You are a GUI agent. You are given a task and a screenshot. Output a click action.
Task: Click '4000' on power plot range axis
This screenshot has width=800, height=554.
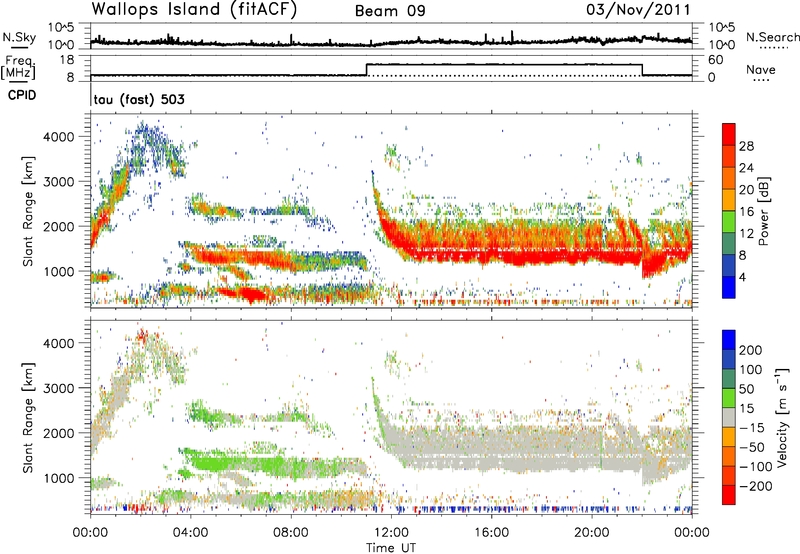pyautogui.click(x=59, y=137)
